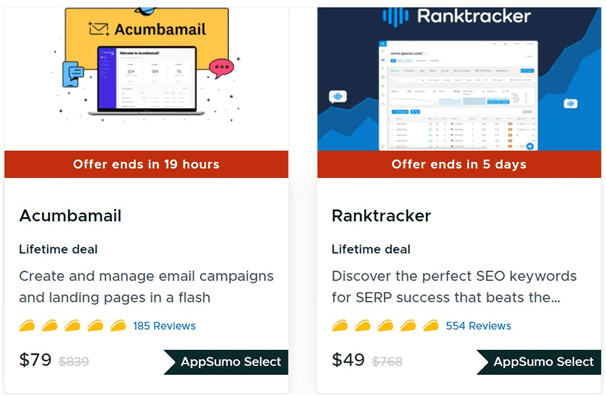The image size is (606, 397).
Task: Open the Ranktracker product image
Action: (459, 79)
